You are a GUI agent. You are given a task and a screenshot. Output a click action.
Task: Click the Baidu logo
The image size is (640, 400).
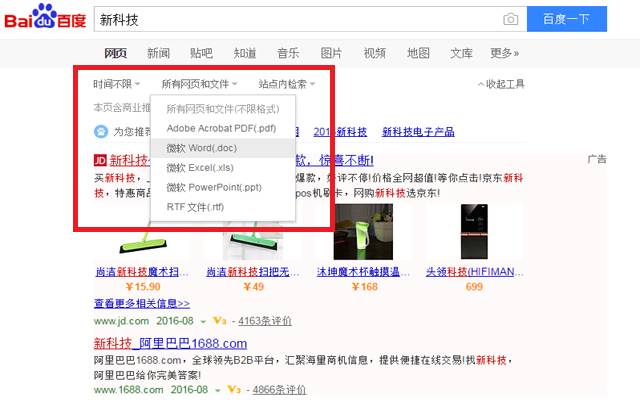pyautogui.click(x=45, y=17)
